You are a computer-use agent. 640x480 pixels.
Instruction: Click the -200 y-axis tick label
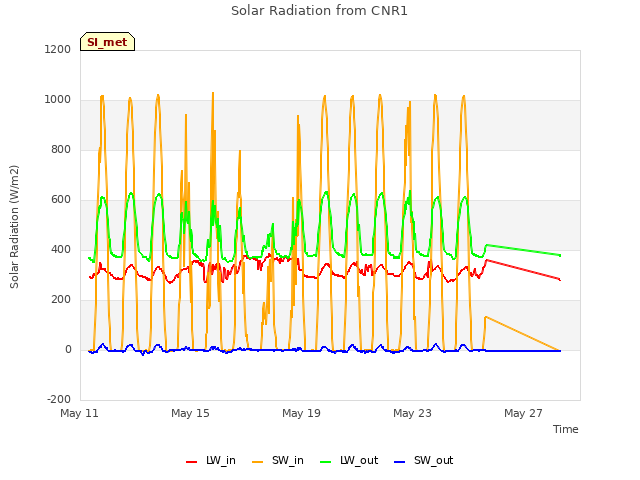[x=59, y=399]
